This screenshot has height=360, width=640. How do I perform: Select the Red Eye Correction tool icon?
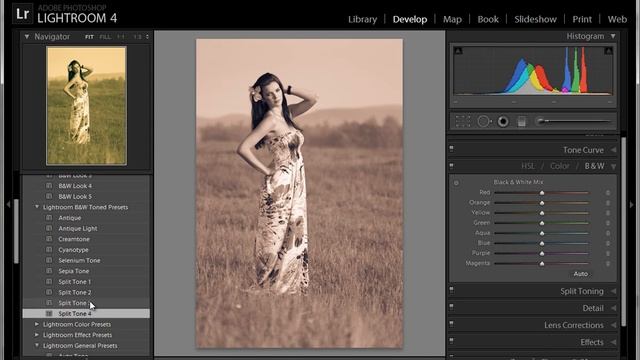(503, 121)
